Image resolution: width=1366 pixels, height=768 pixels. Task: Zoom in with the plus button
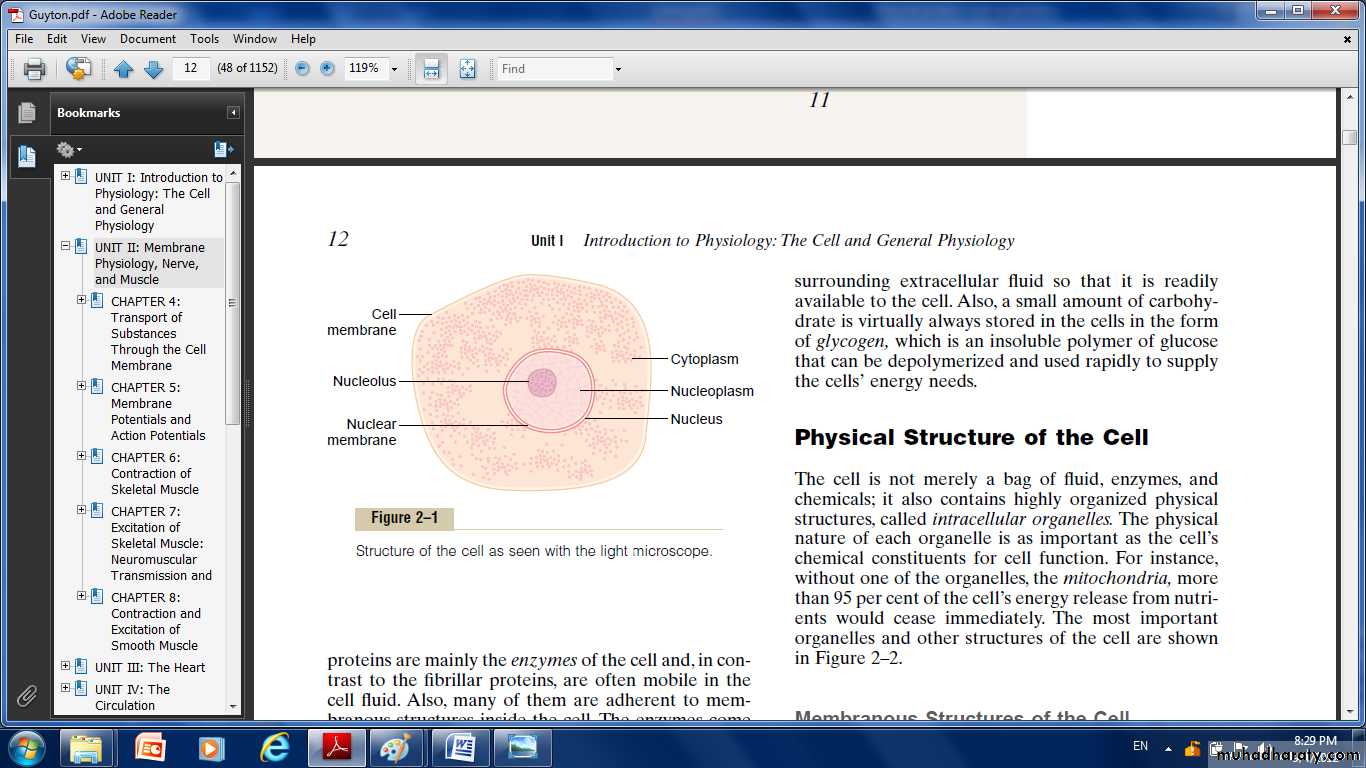coord(327,69)
